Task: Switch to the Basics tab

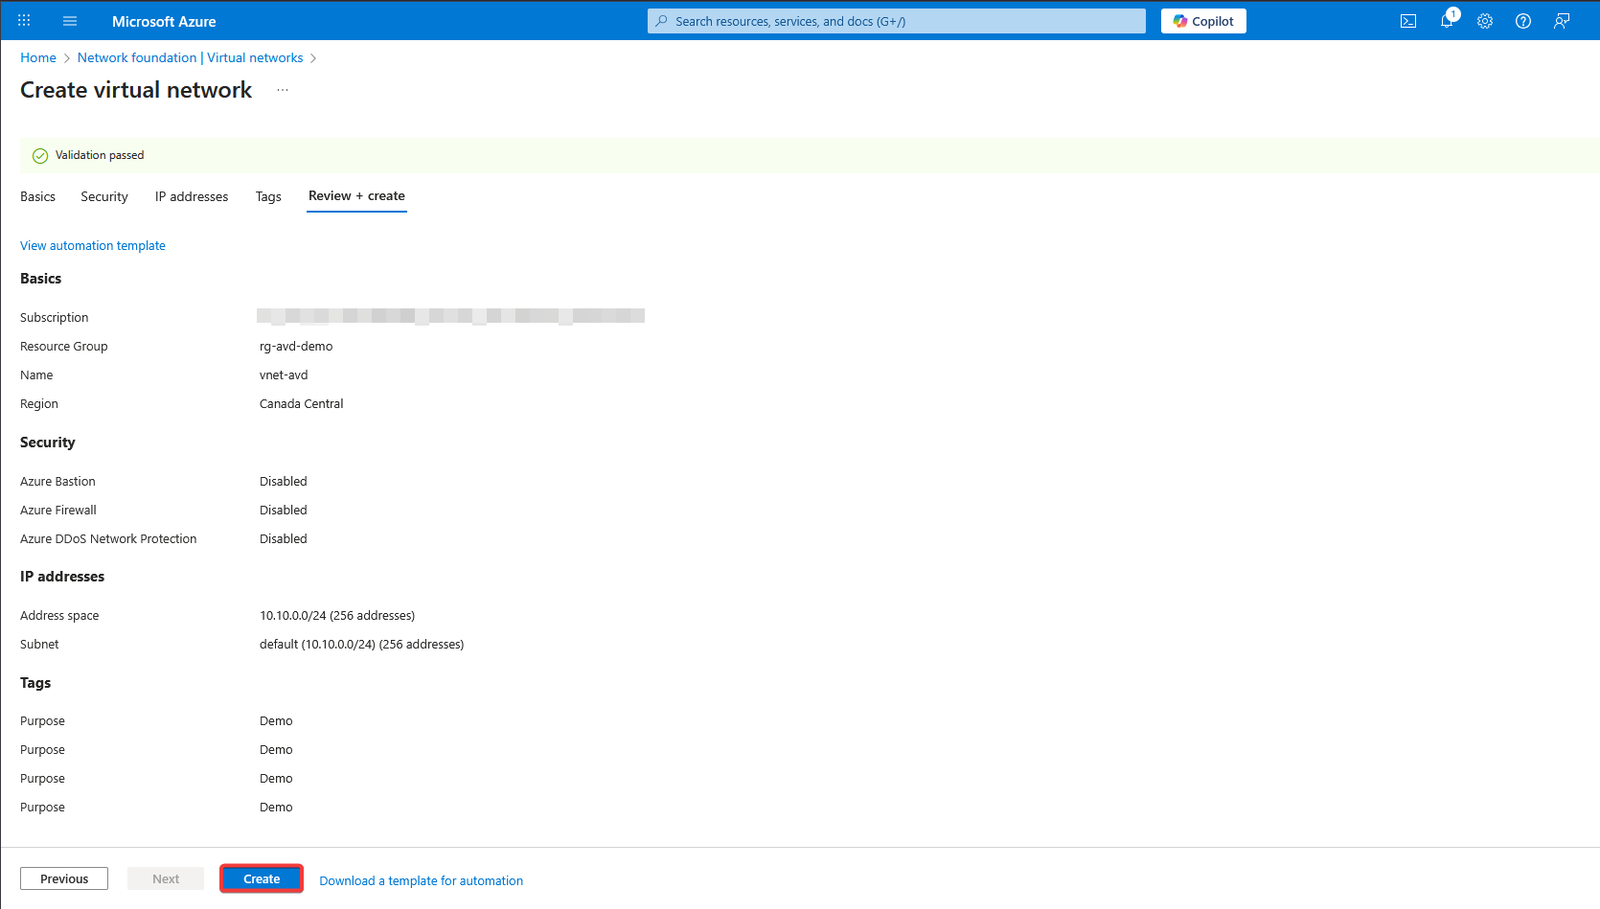Action: (38, 197)
